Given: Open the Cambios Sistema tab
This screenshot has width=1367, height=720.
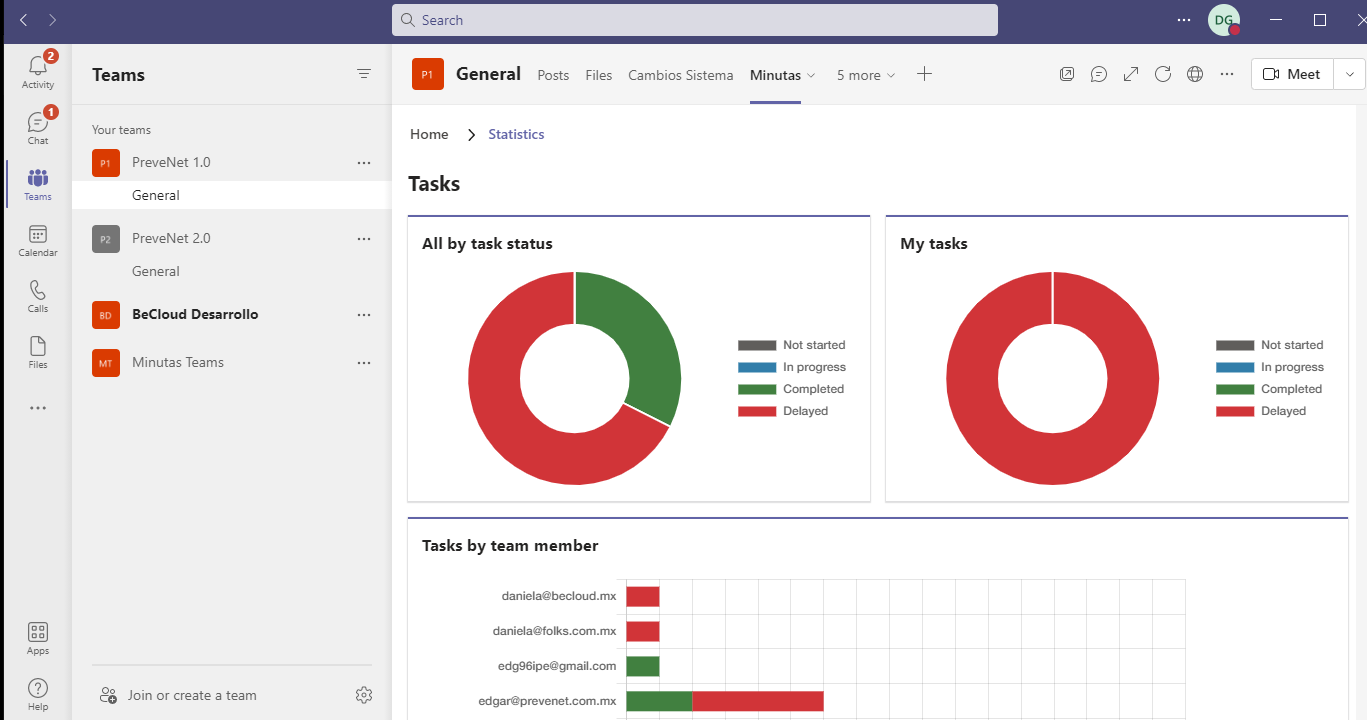Looking at the screenshot, I should [680, 75].
